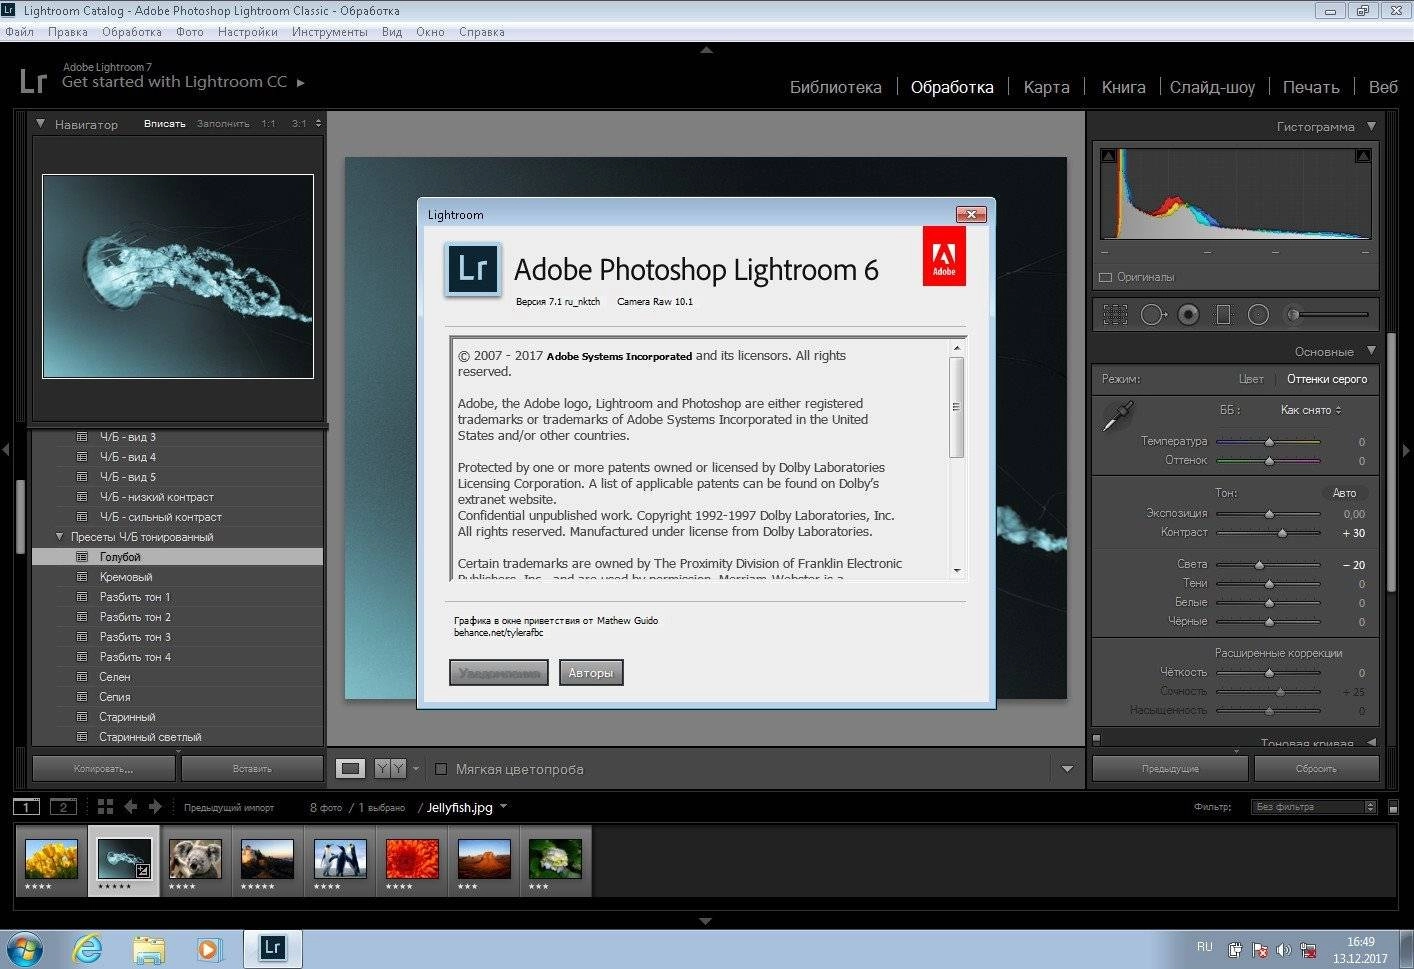The image size is (1414, 969).
Task: Click the Вставить button
Action: 252,769
